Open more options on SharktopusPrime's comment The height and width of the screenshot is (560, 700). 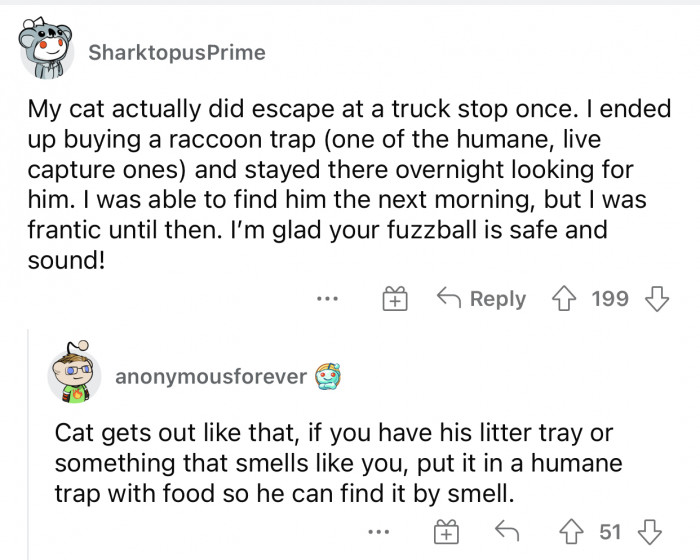tap(329, 298)
